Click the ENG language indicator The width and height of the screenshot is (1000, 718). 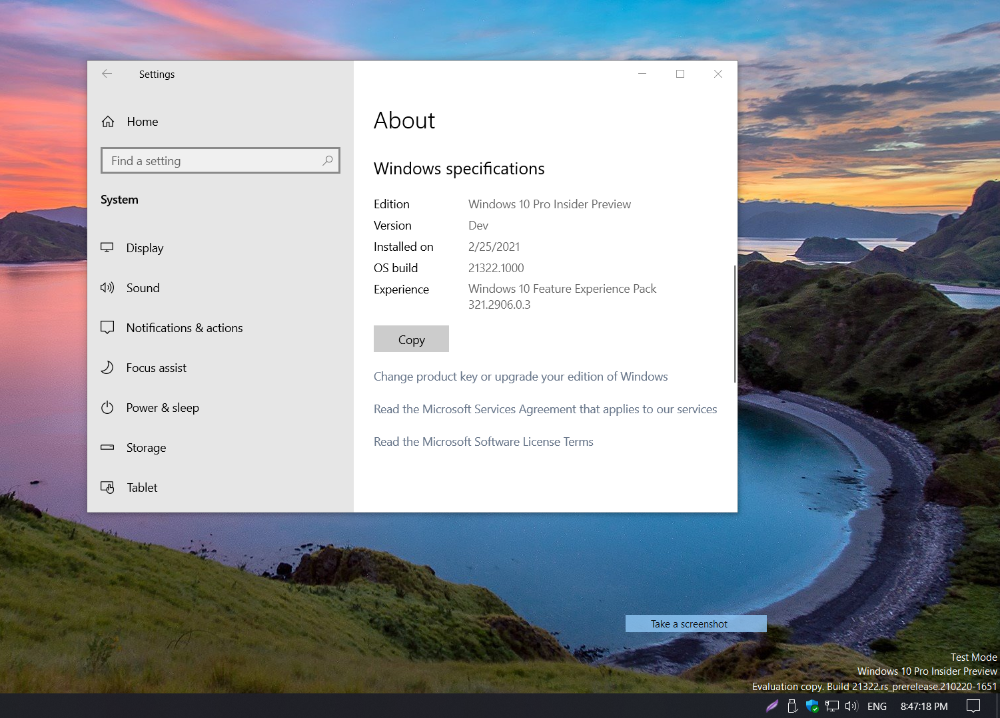877,707
